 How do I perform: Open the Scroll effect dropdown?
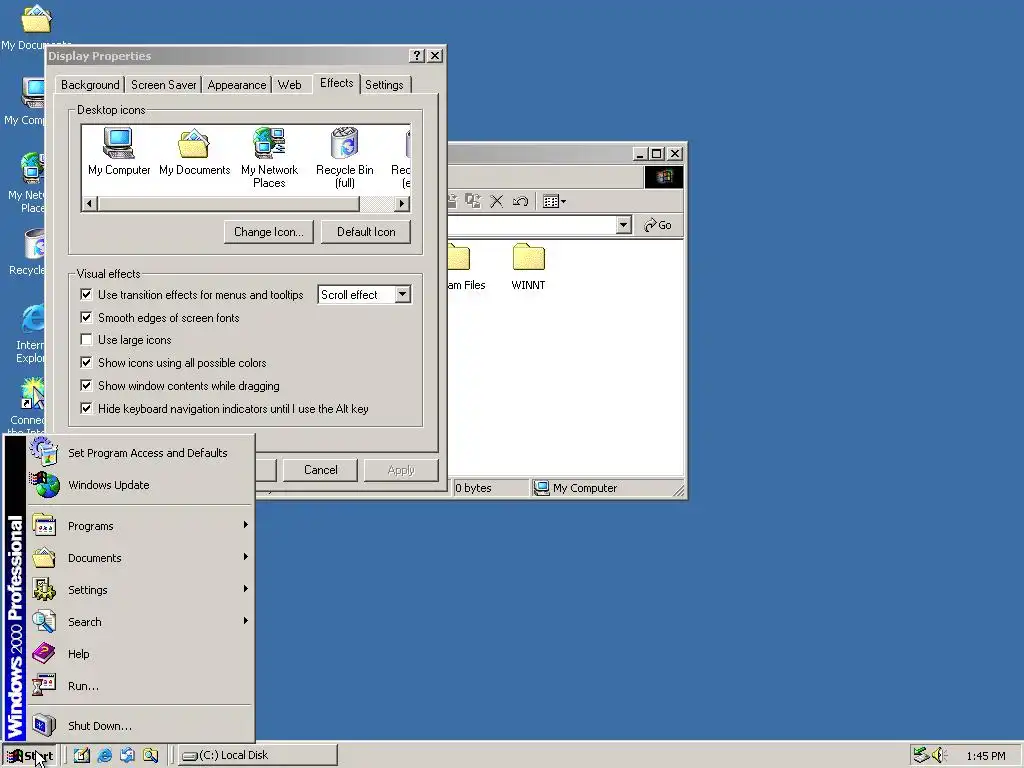coord(402,295)
